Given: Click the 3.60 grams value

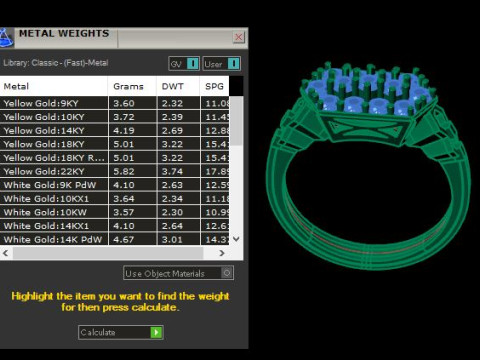Looking at the screenshot, I should point(124,103).
